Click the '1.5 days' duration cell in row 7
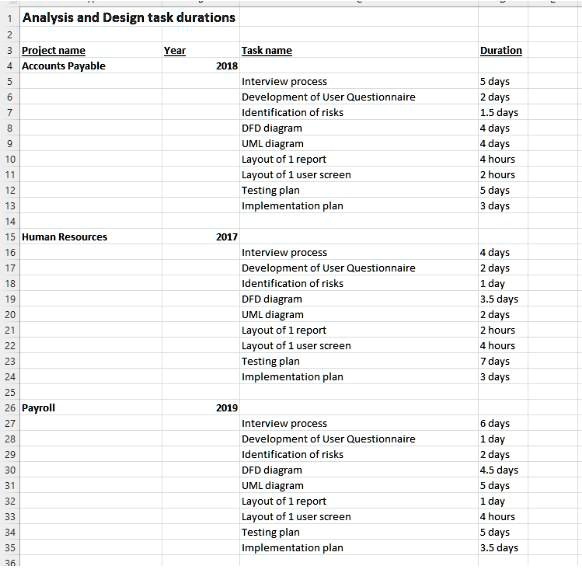 pyautogui.click(x=503, y=112)
